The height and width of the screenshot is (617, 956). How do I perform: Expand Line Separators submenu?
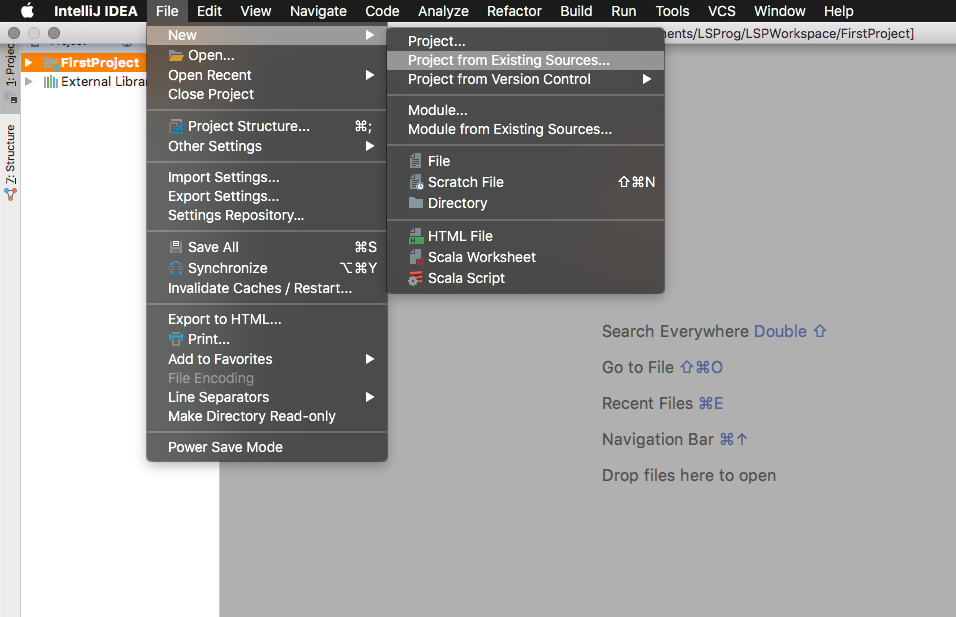click(267, 397)
